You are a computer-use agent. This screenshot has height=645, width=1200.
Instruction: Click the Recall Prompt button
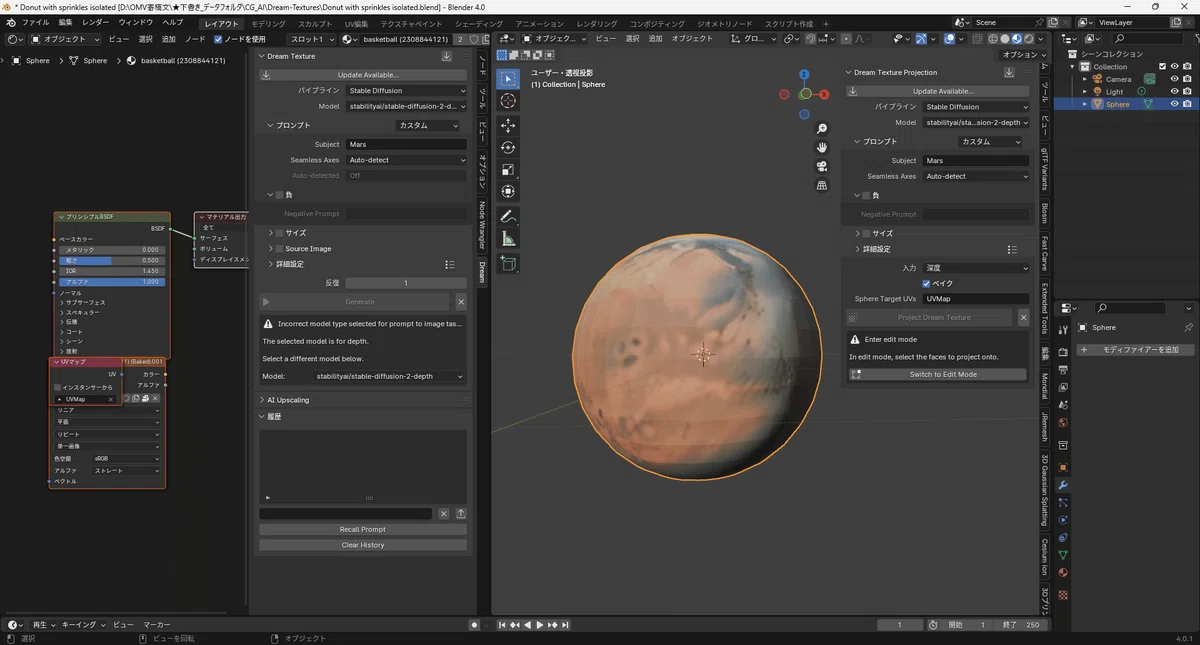[363, 529]
